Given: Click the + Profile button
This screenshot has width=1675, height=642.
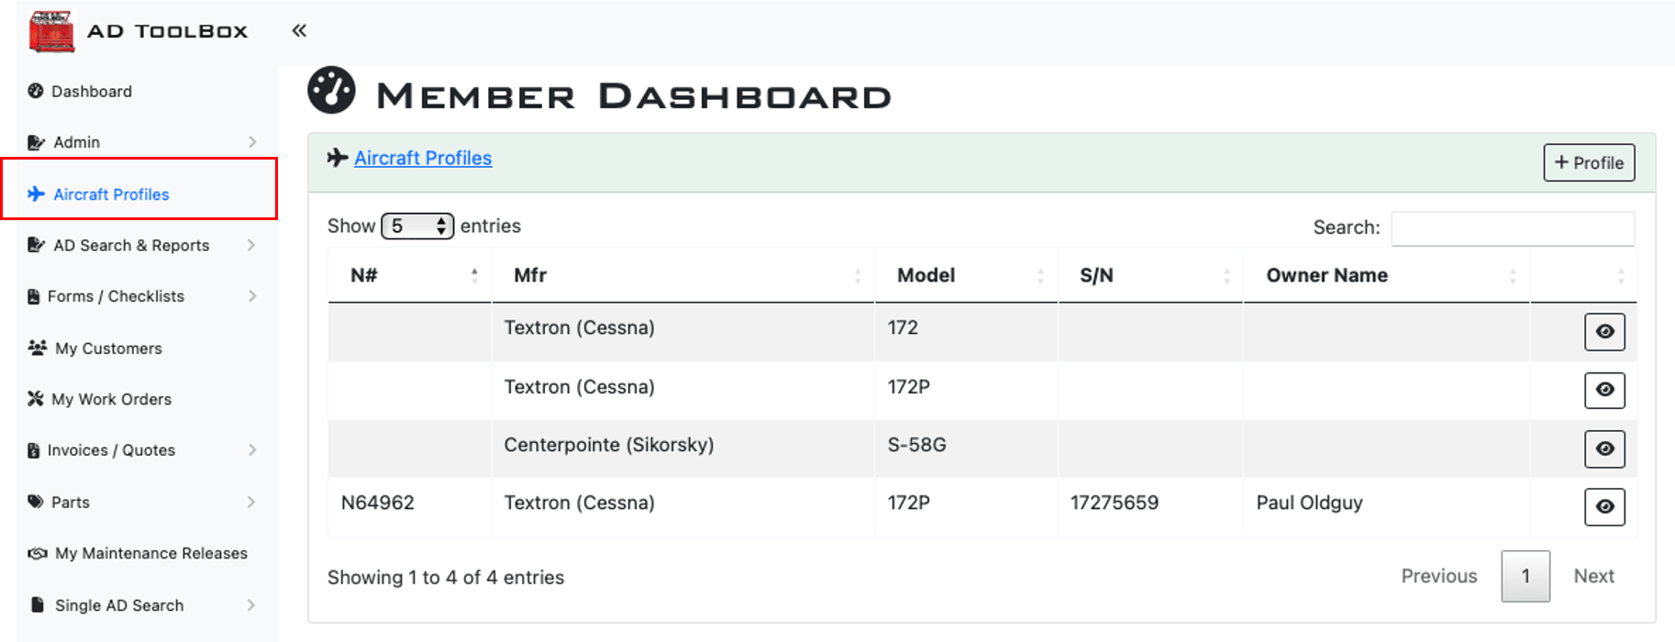Looking at the screenshot, I should pos(1589,163).
